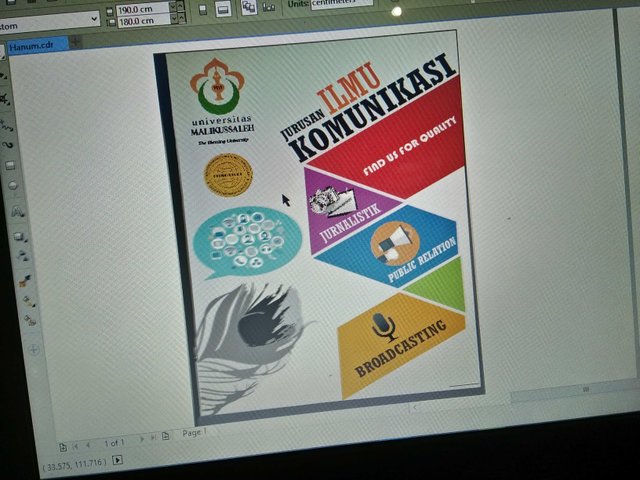
Task: Switch to the Hanum.cdr document tab
Action: tap(38, 45)
